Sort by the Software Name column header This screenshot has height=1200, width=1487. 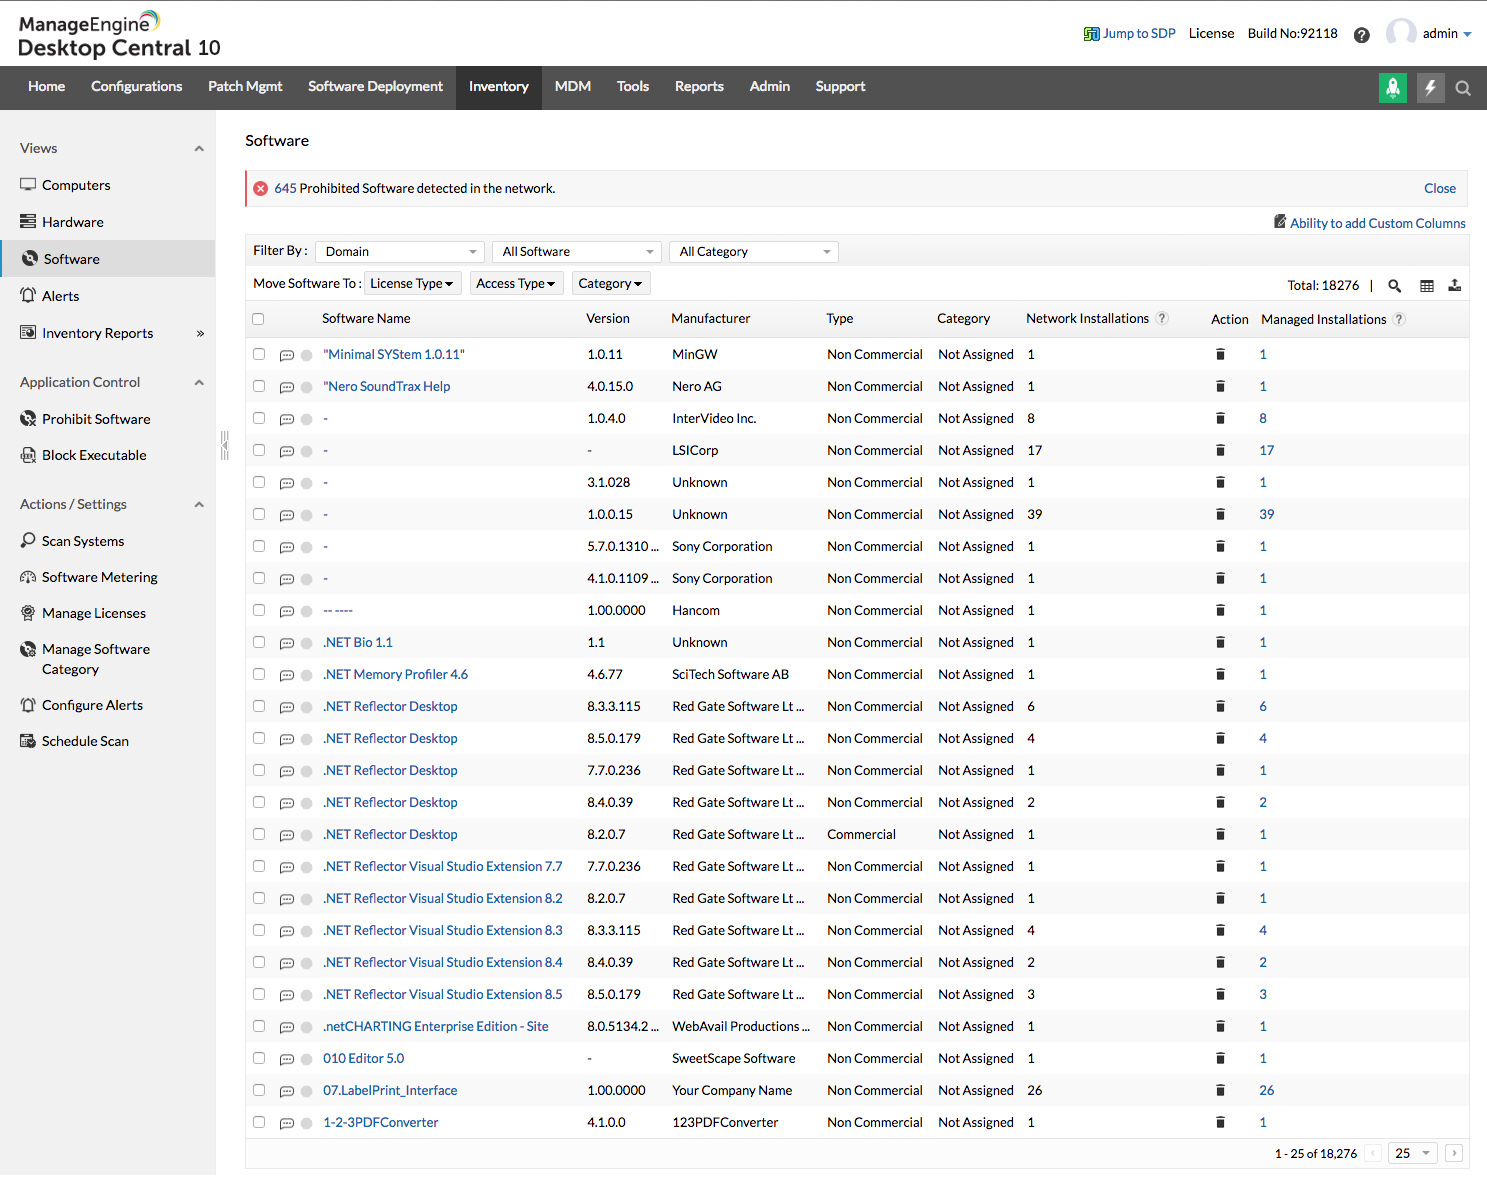pyautogui.click(x=366, y=319)
